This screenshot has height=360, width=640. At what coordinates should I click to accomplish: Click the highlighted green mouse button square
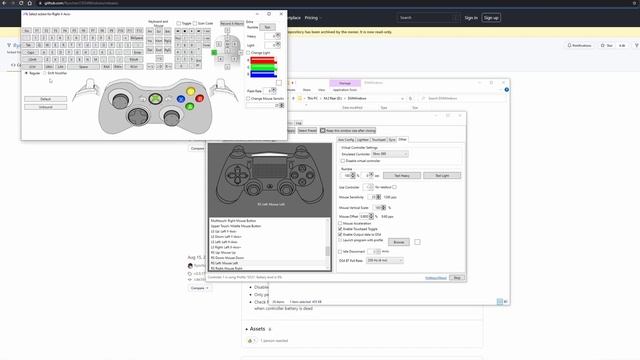214,52
